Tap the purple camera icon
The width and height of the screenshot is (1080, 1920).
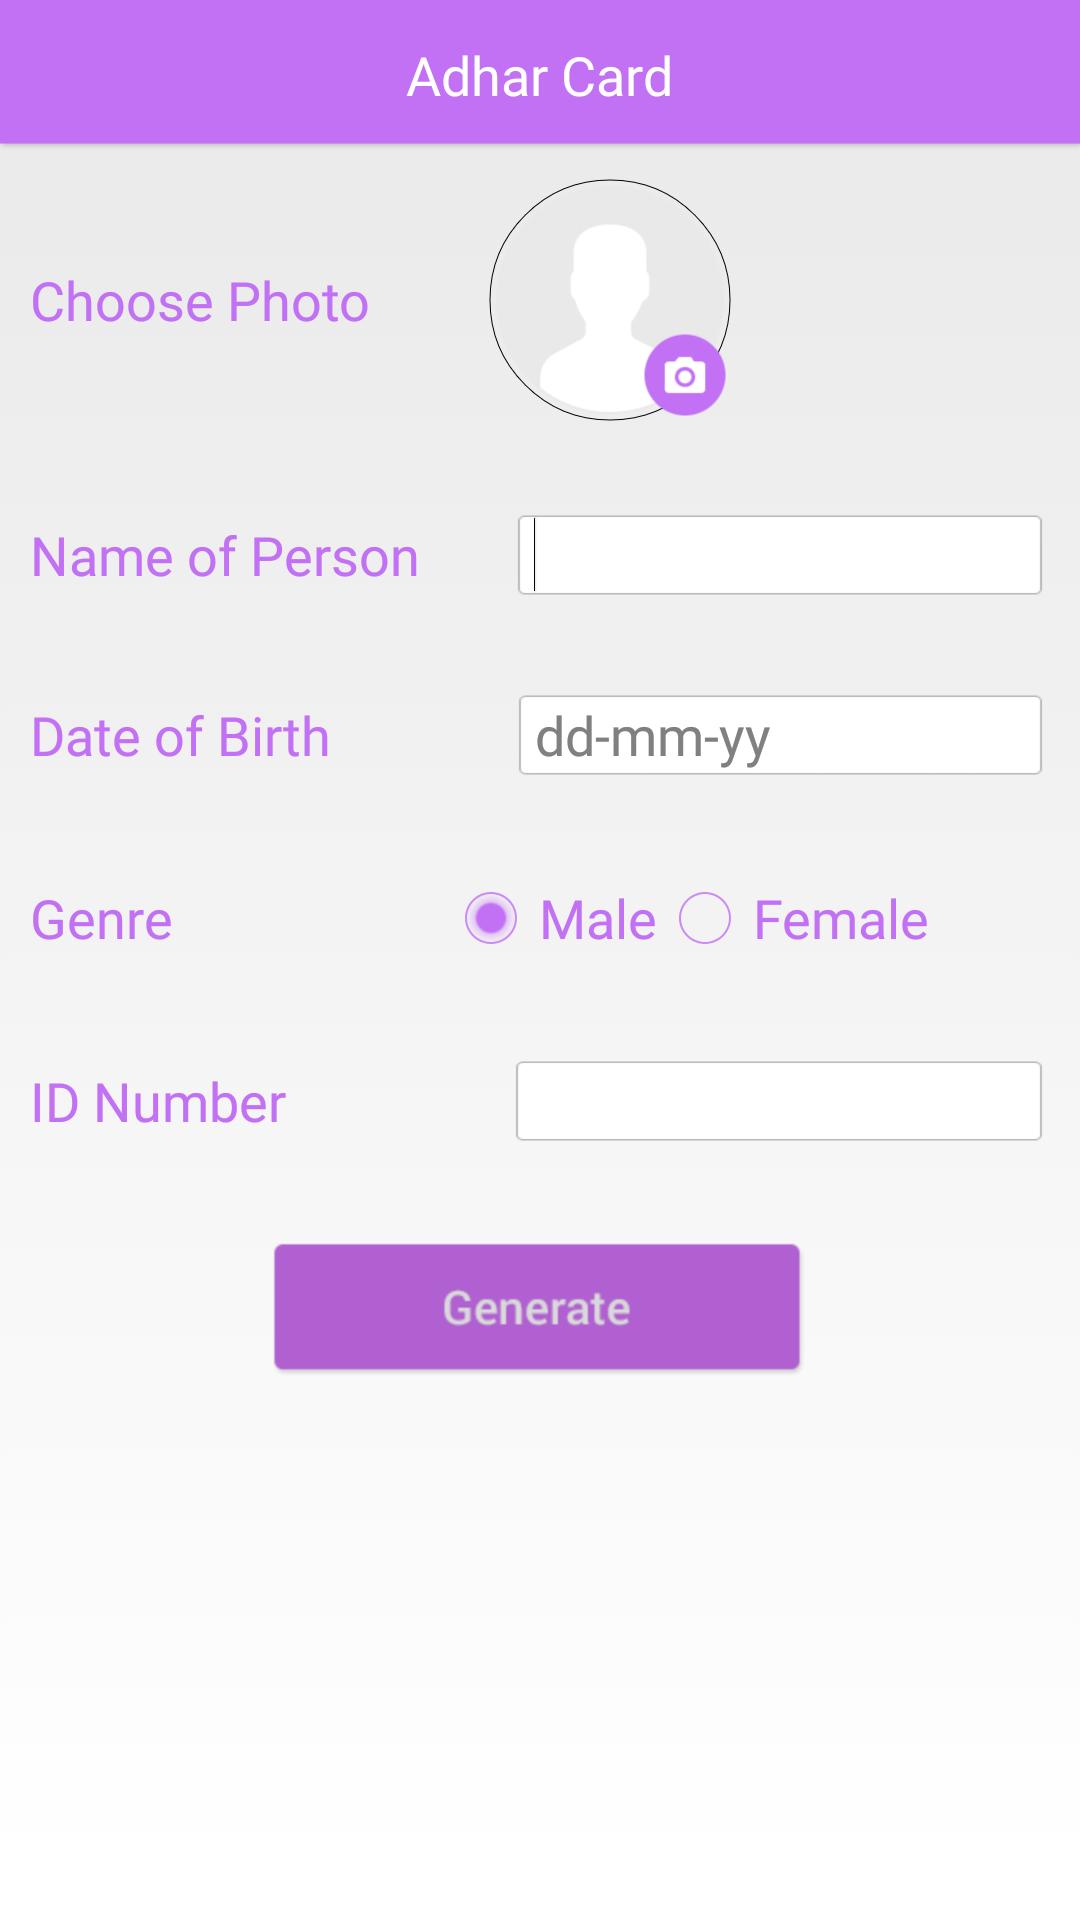[x=685, y=375]
